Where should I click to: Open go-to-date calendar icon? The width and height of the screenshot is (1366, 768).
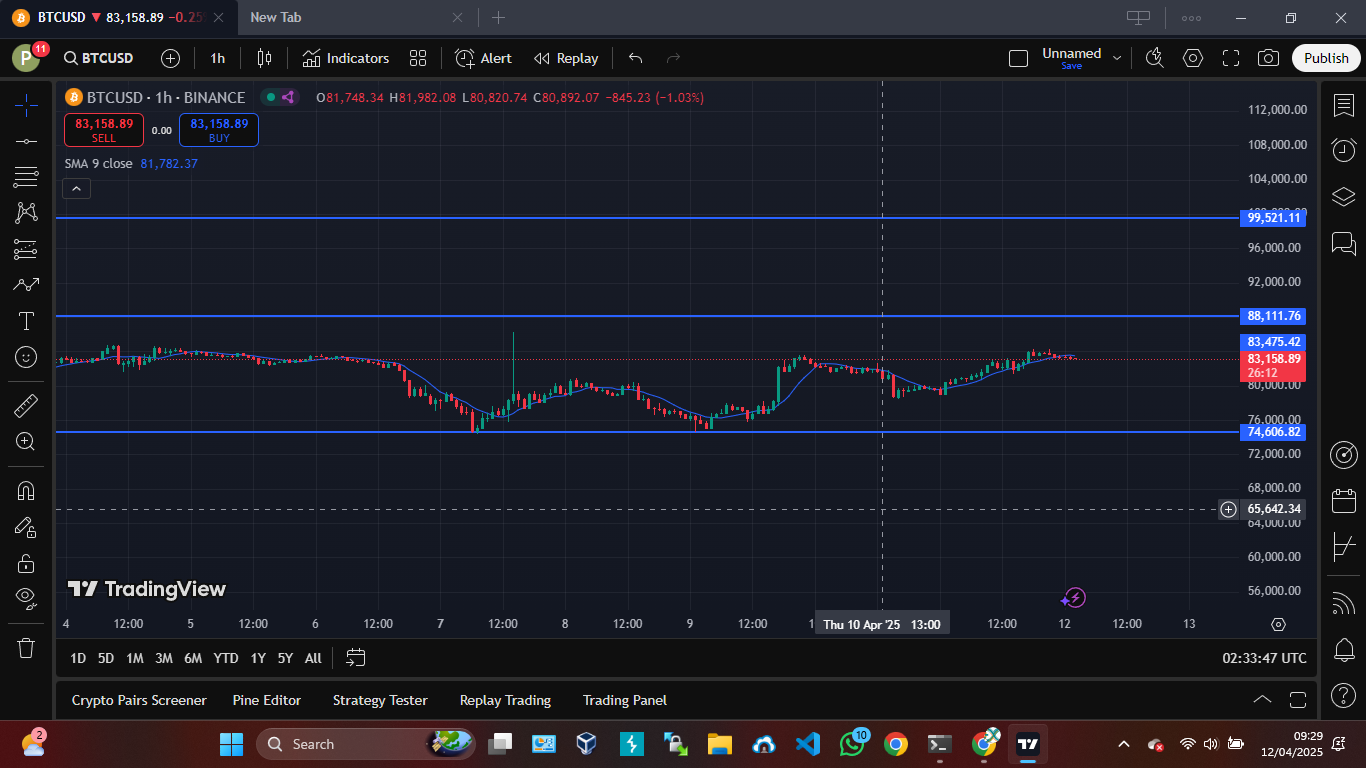[356, 658]
